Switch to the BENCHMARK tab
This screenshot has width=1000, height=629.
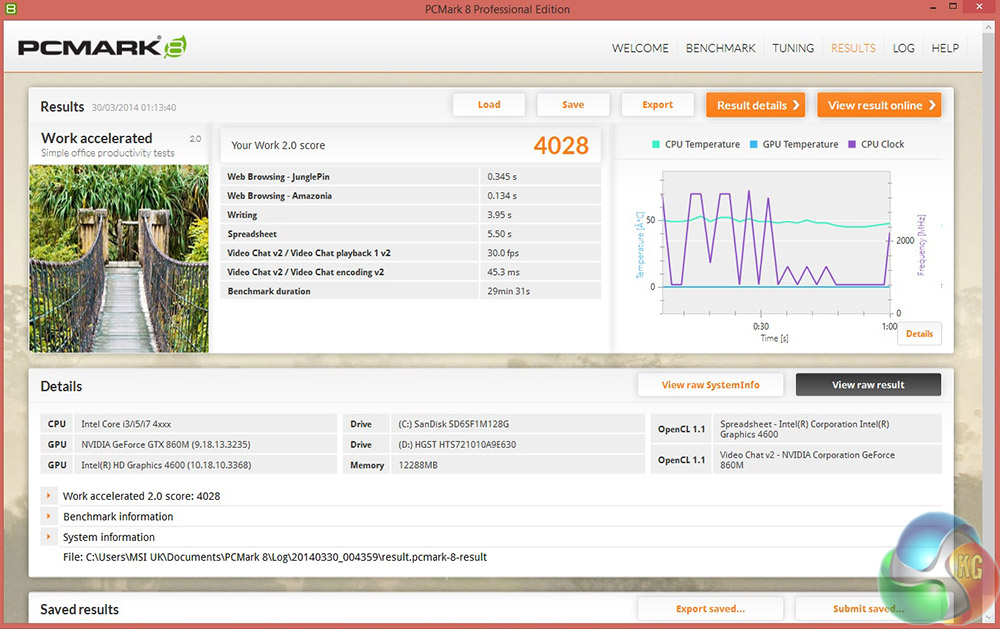pos(720,48)
